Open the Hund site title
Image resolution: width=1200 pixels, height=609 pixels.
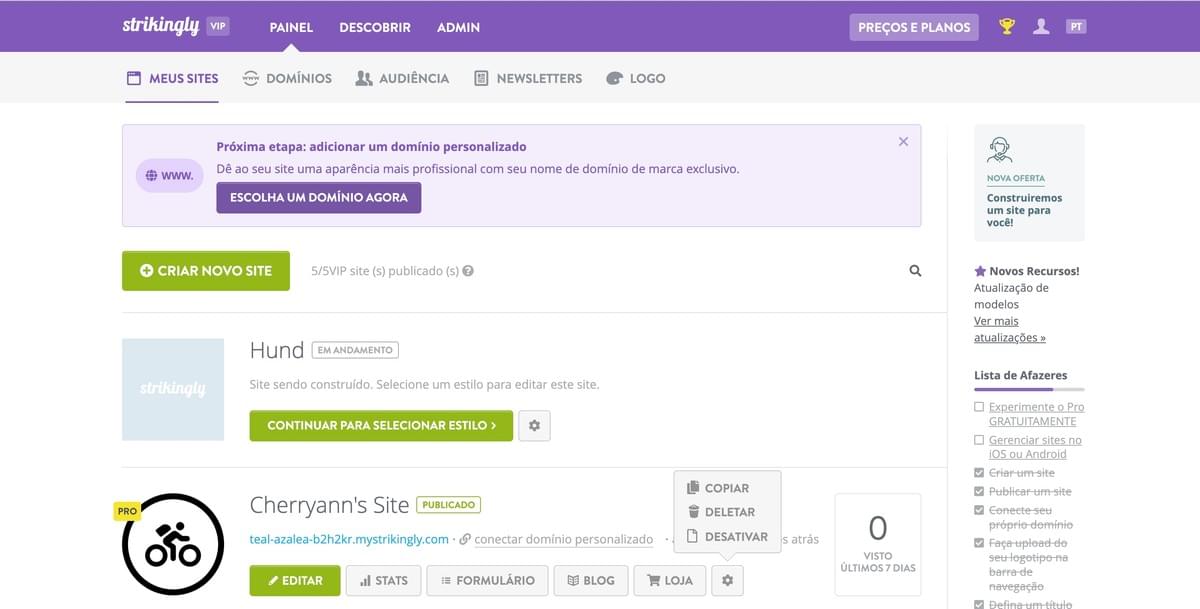[x=277, y=350]
